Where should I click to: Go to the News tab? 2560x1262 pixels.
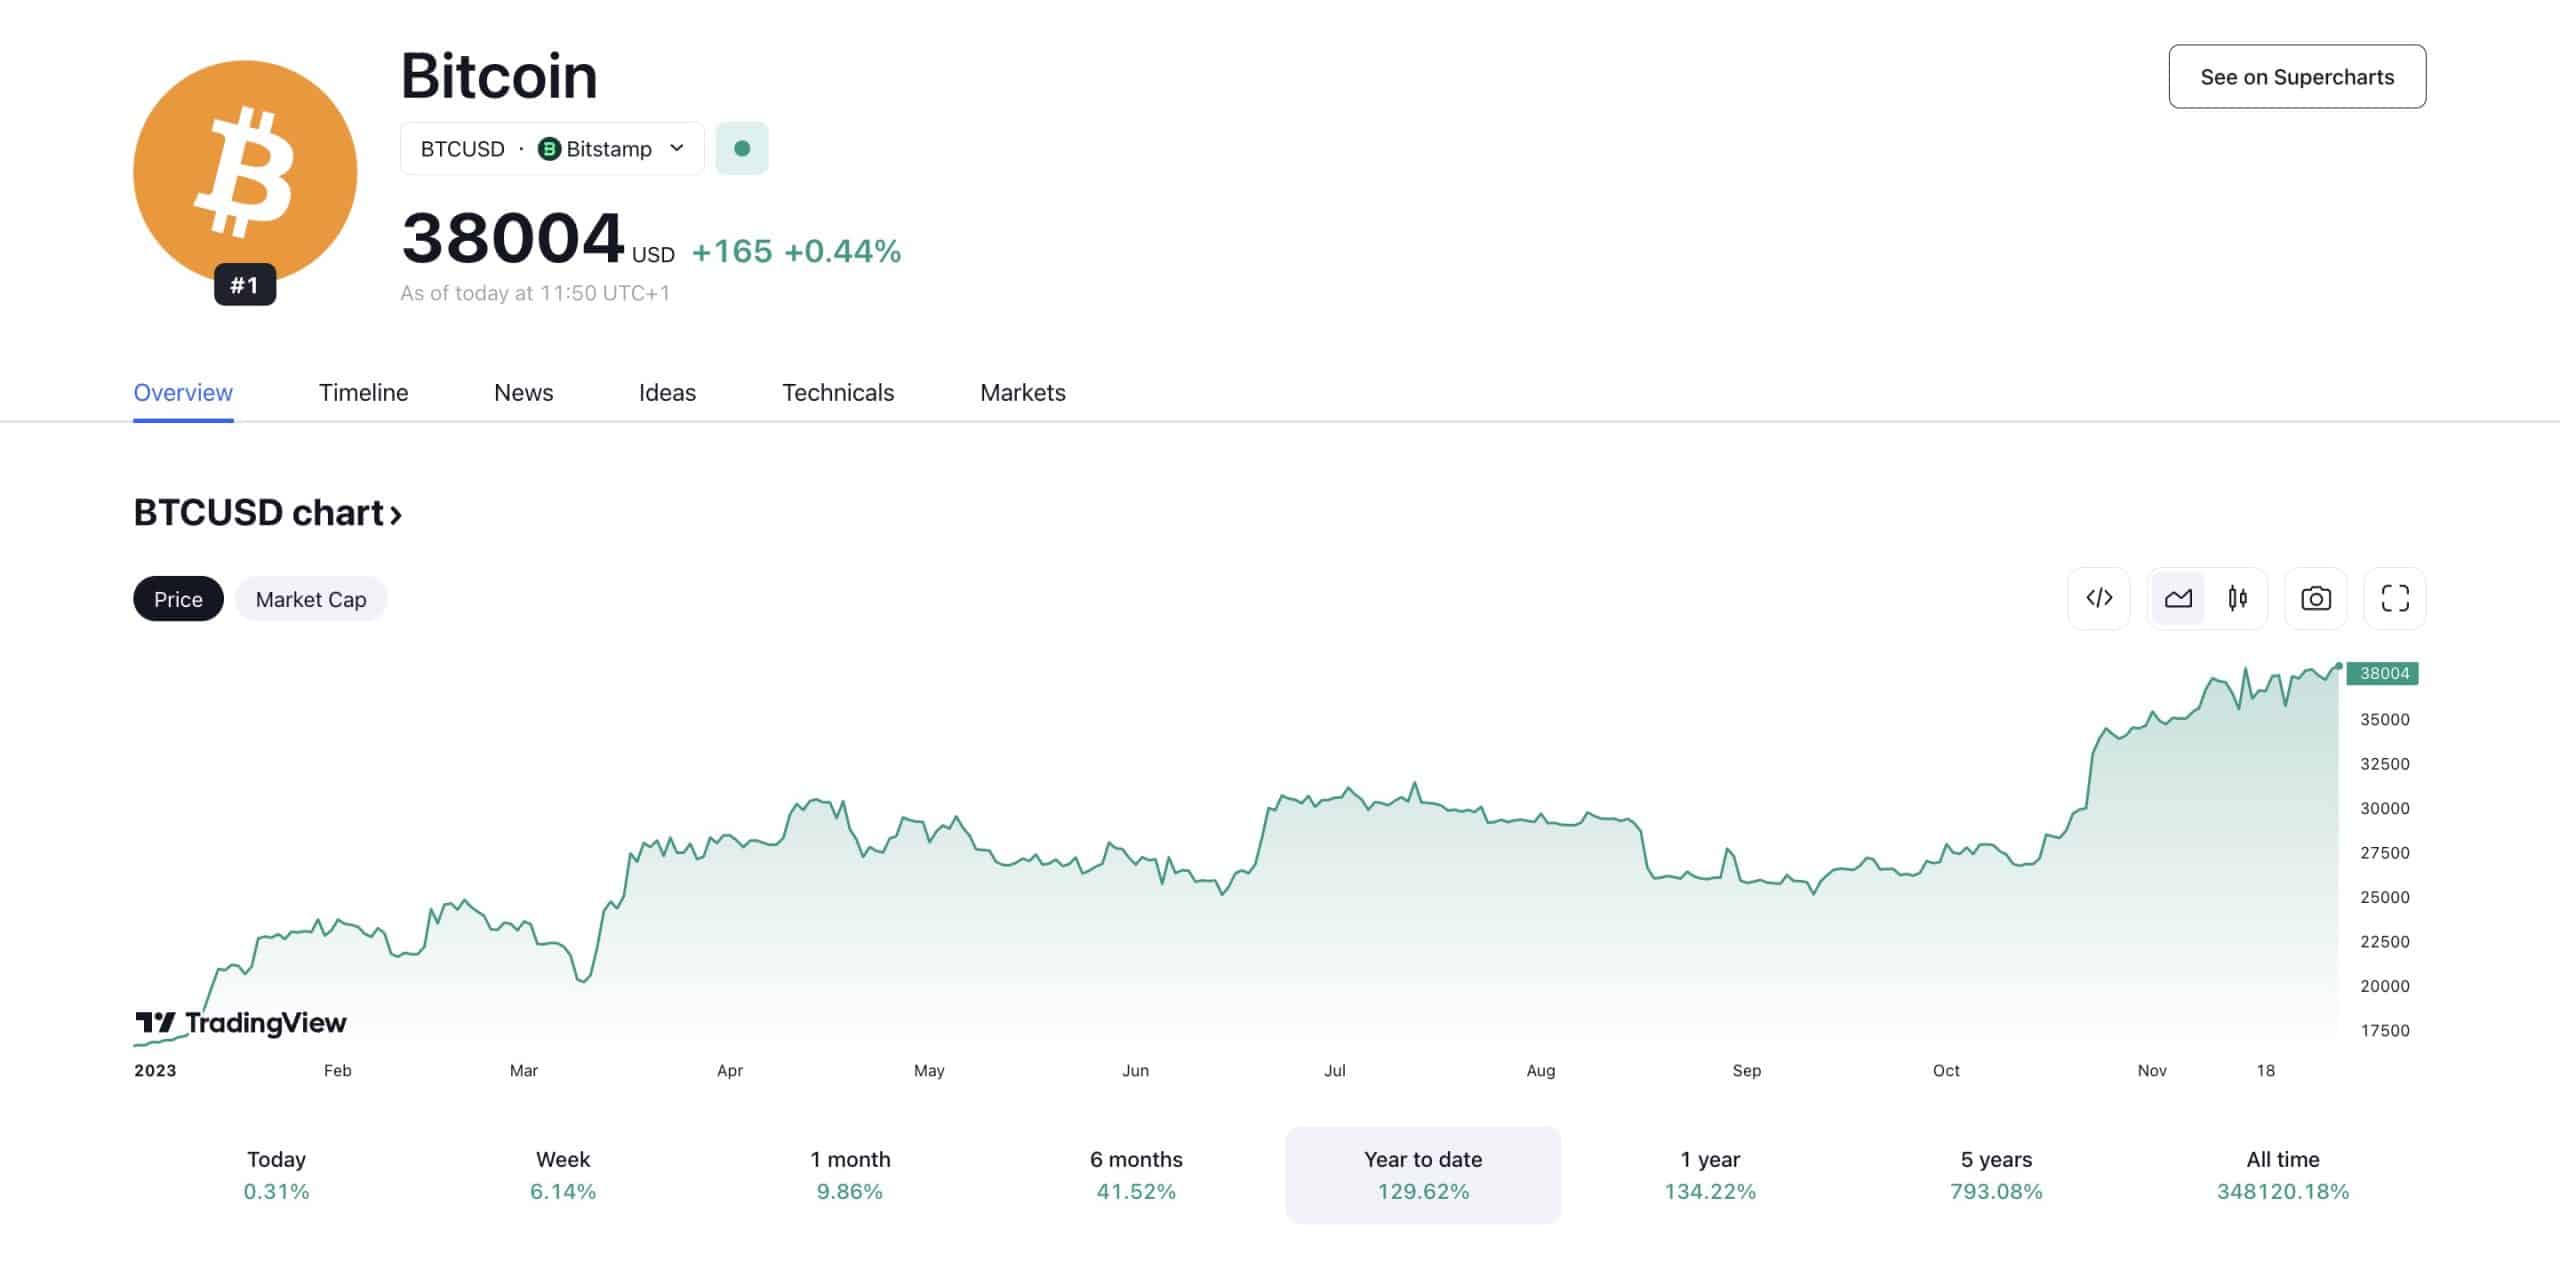(x=523, y=392)
